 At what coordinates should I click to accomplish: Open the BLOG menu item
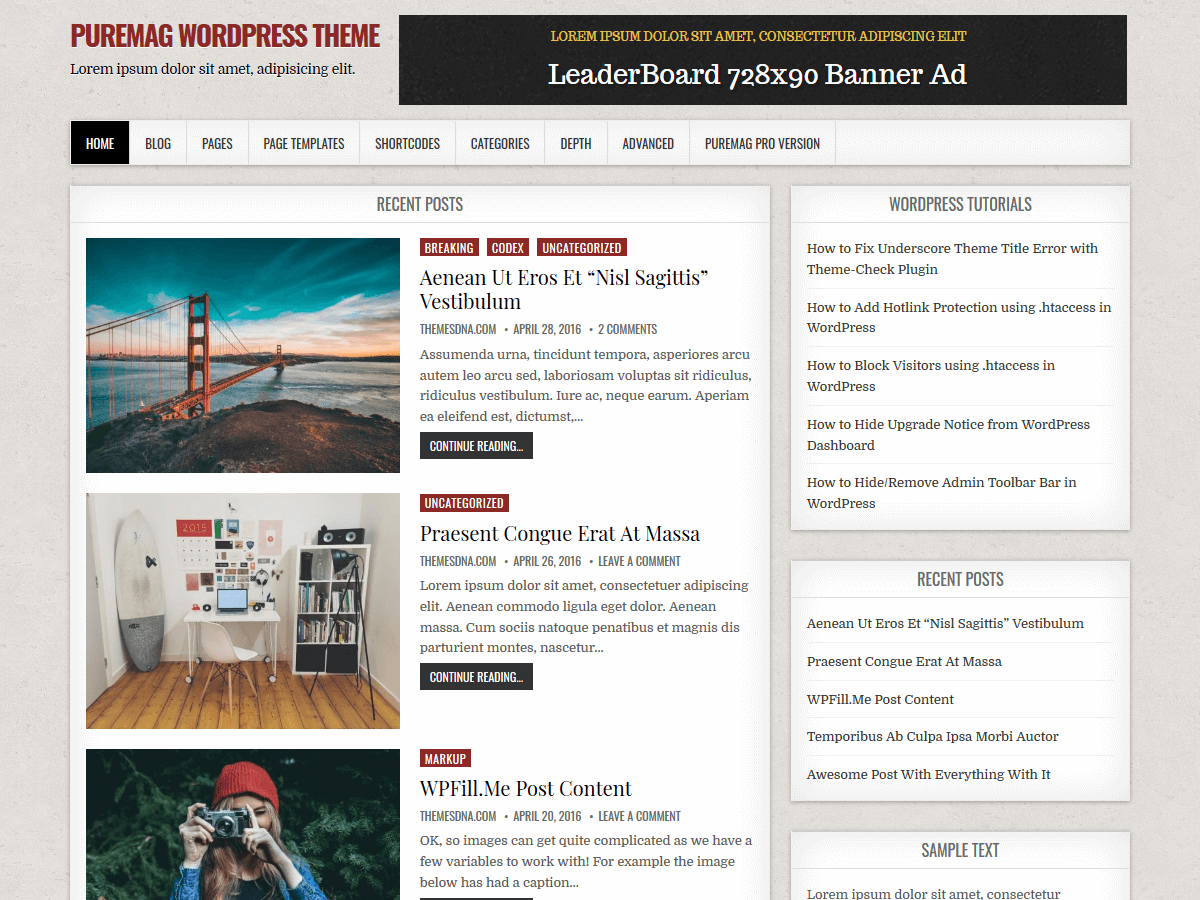(x=158, y=143)
